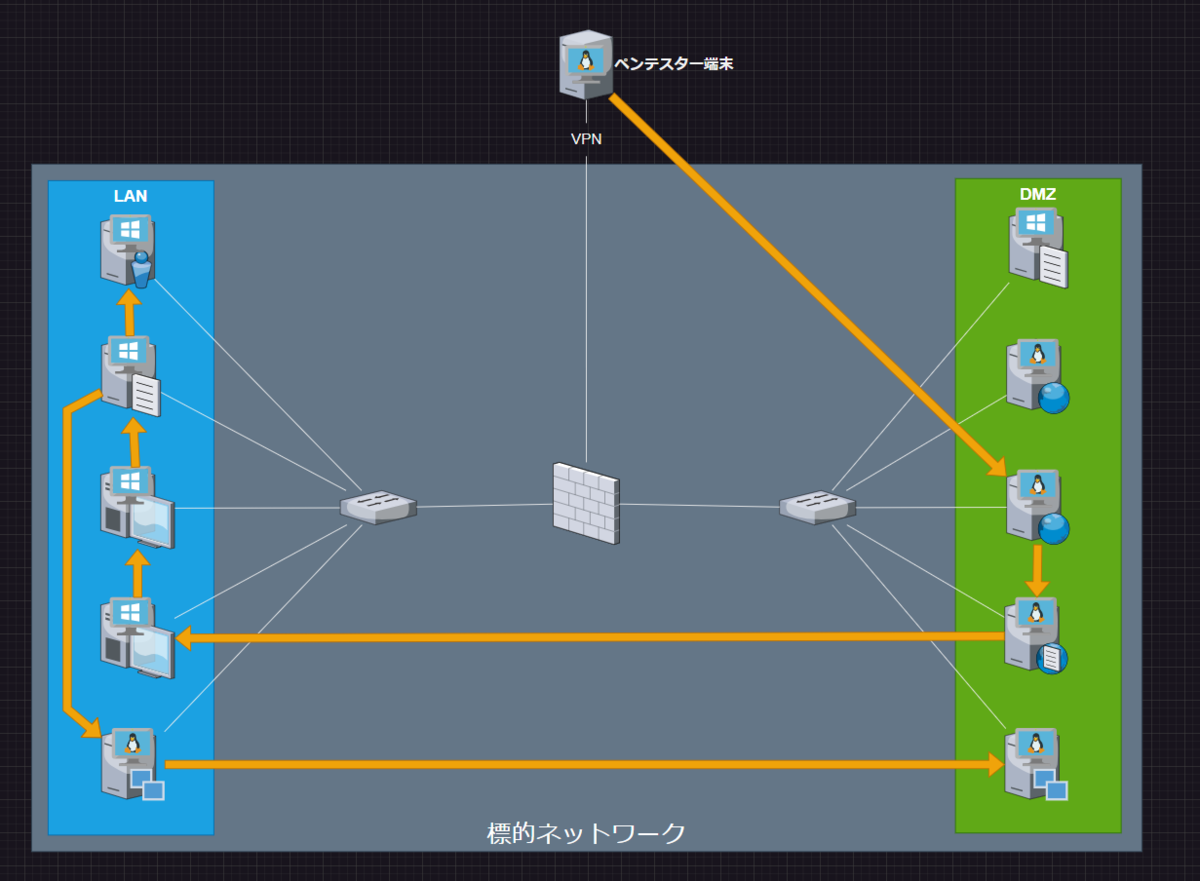
Task: Select the LAN Windows server with document badge
Action: 131,375
